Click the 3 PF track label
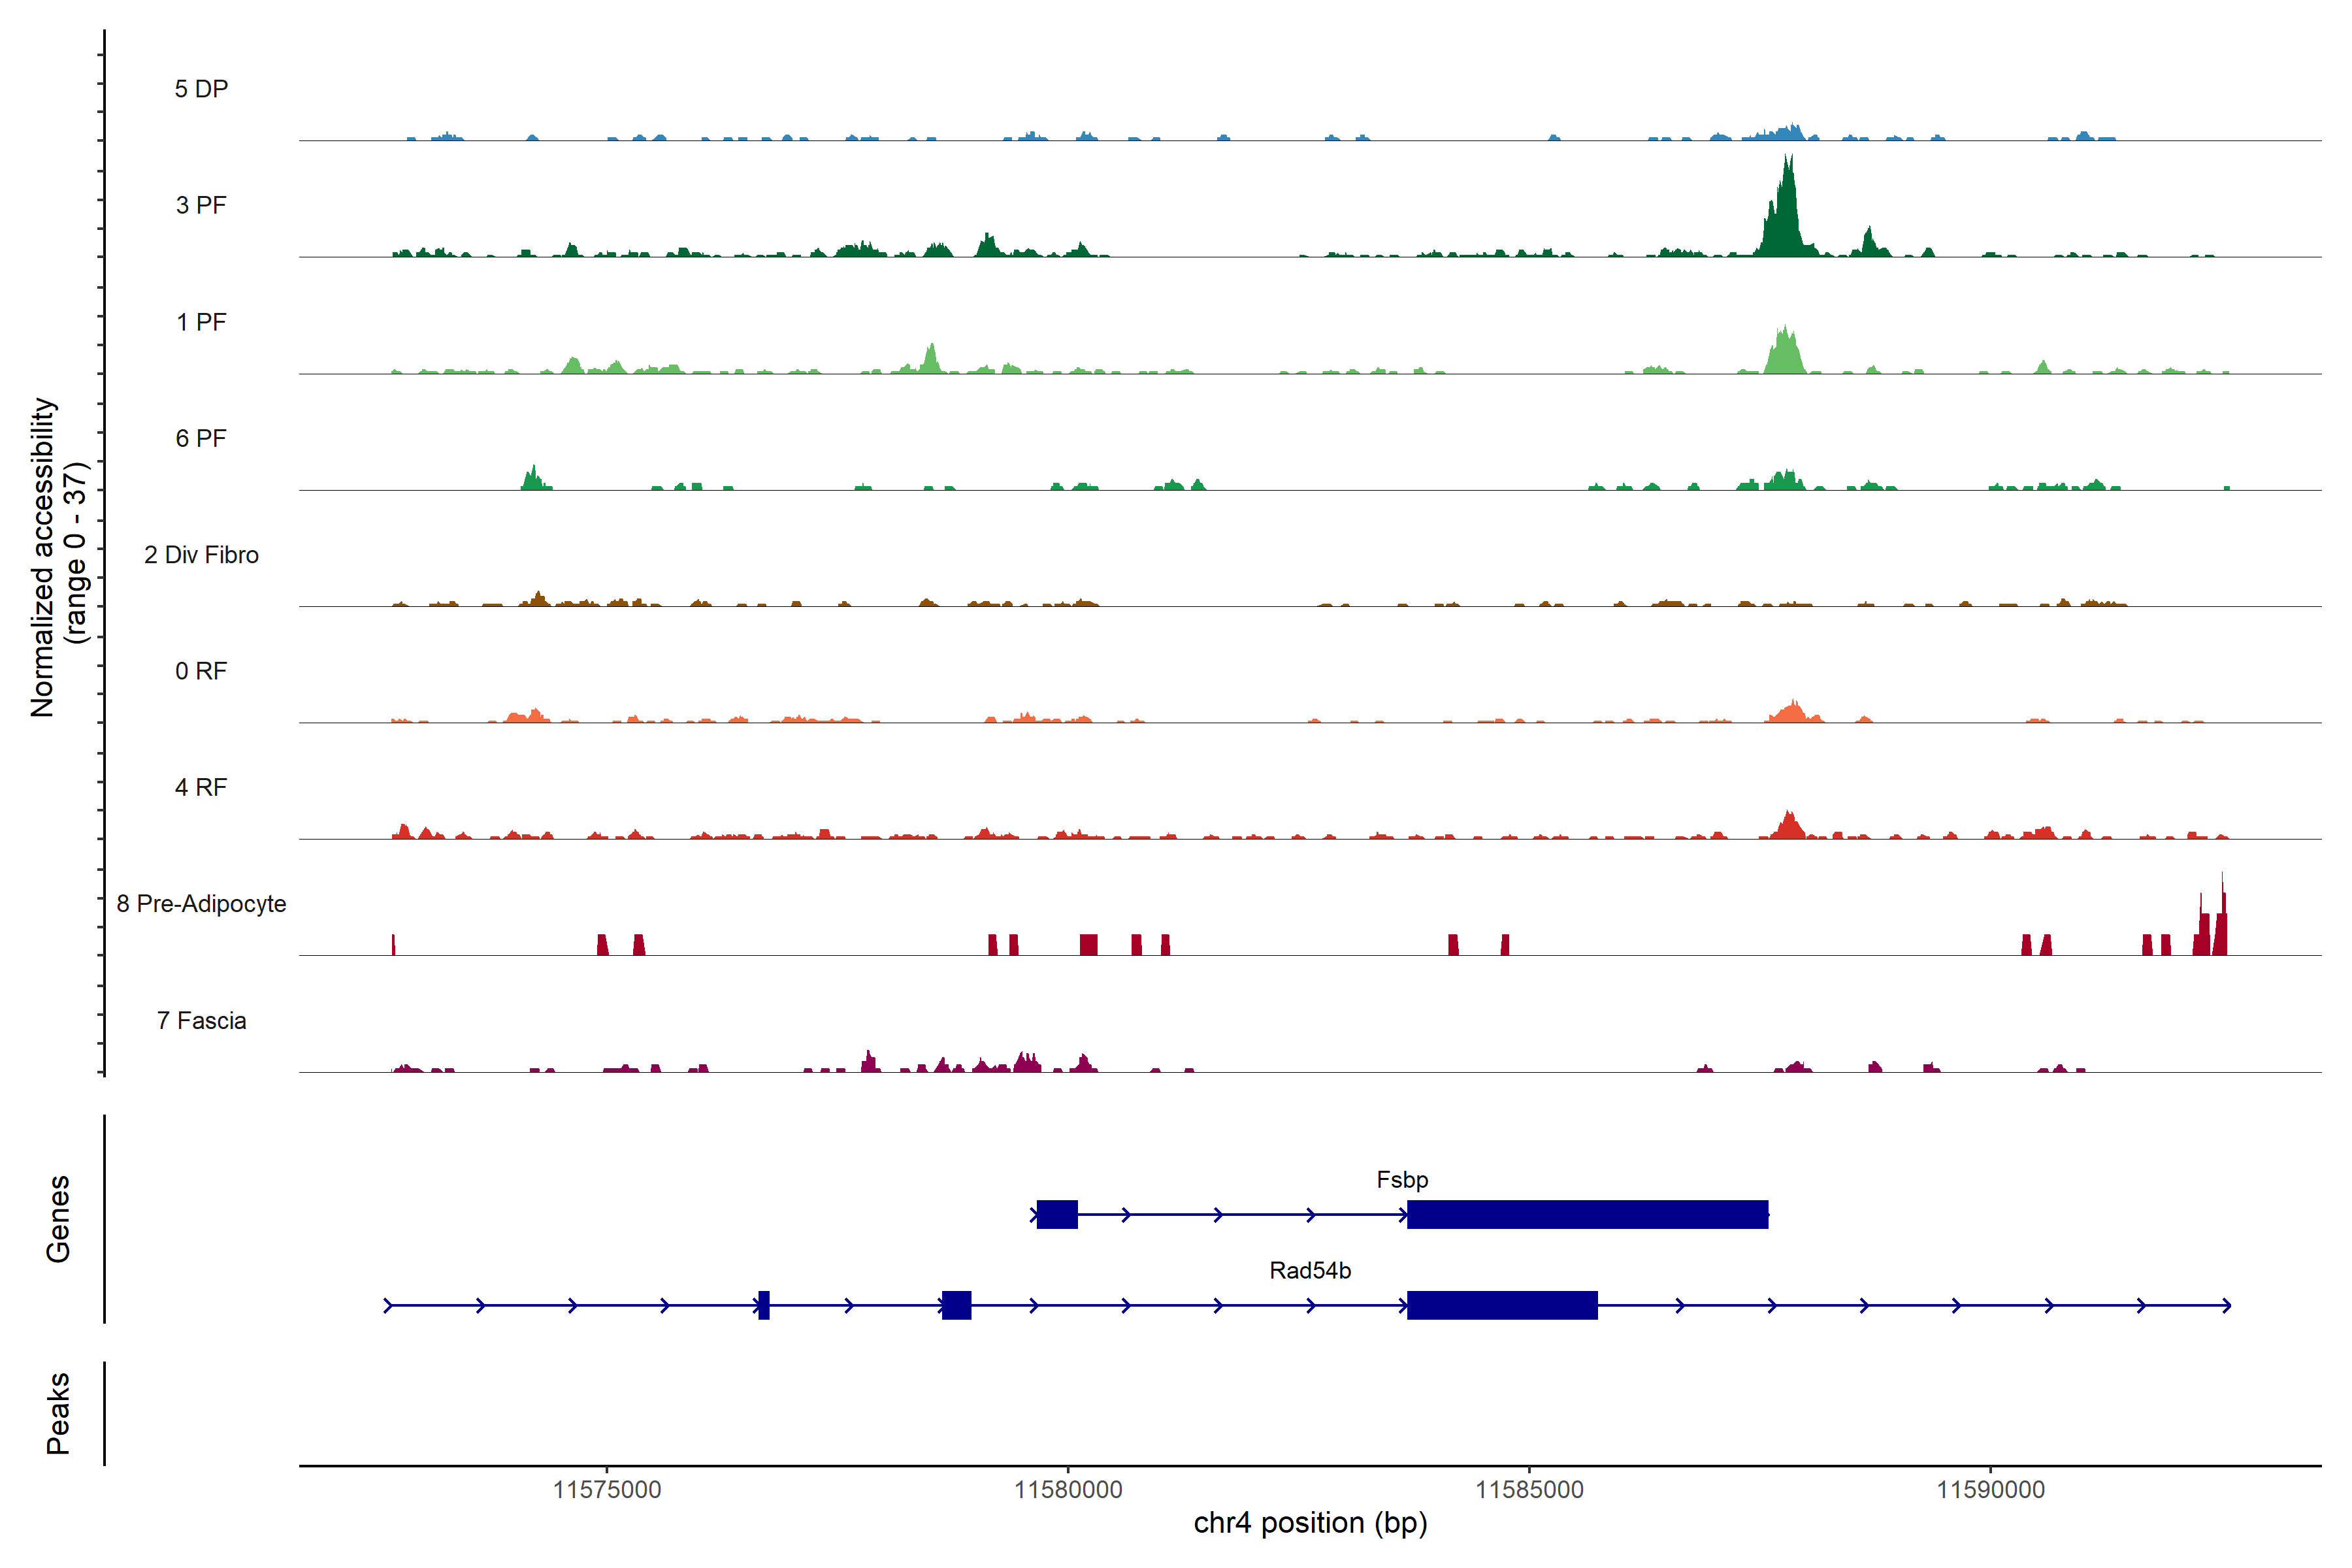Screen dimensions: 2352x1568 pyautogui.click(x=201, y=206)
